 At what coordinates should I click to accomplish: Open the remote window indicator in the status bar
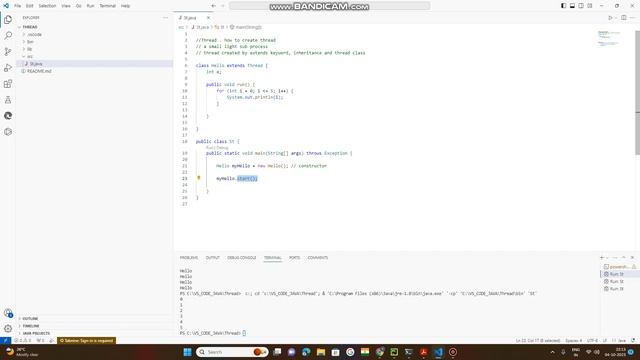[x=5, y=340]
